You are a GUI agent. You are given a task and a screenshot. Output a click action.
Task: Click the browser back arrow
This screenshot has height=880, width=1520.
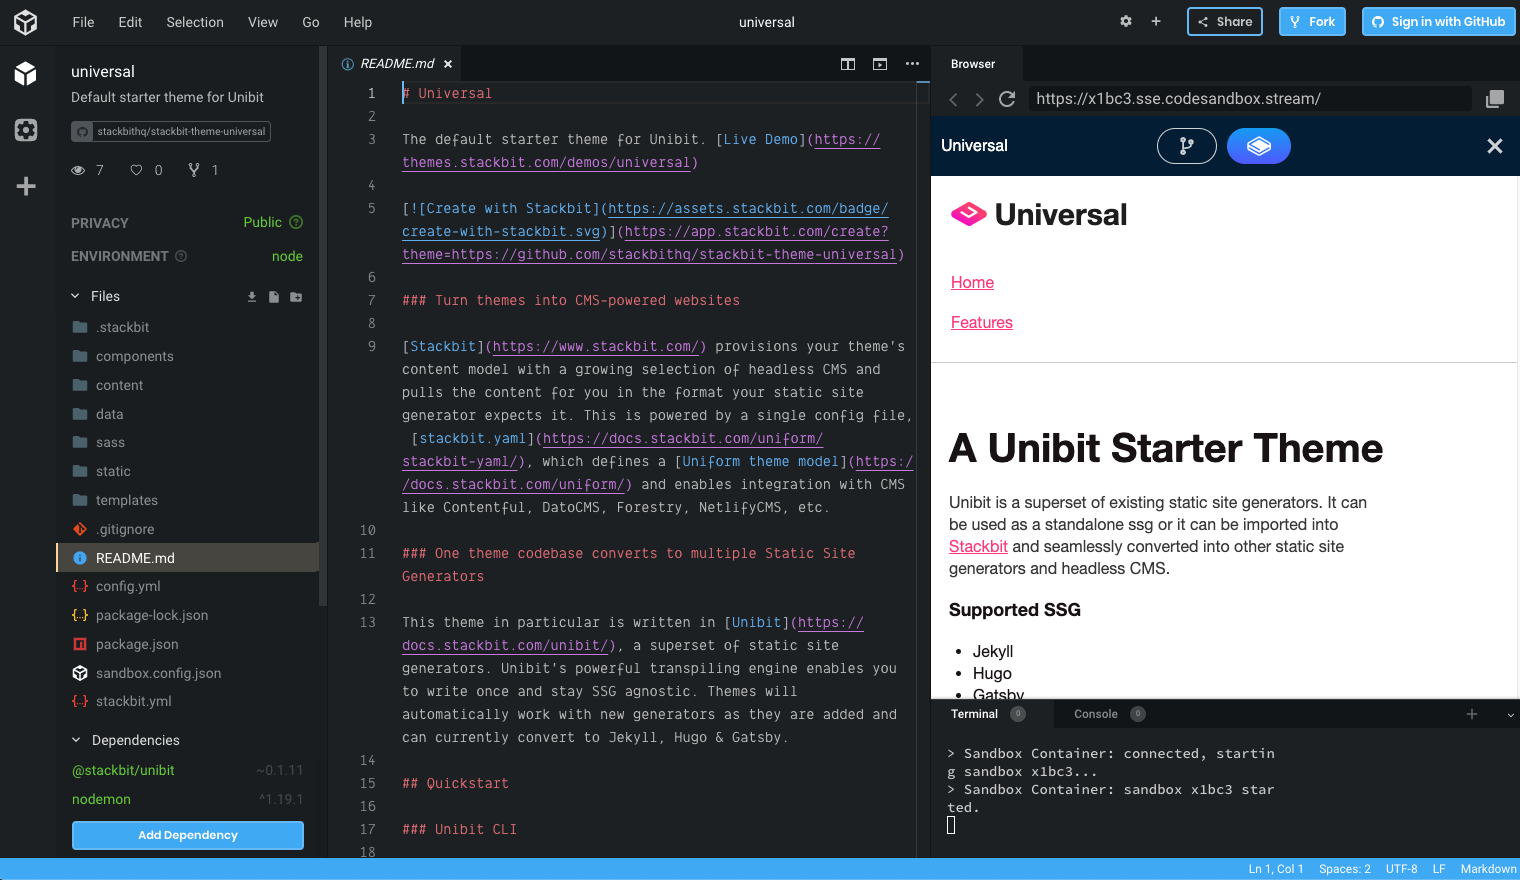pyautogui.click(x=953, y=99)
